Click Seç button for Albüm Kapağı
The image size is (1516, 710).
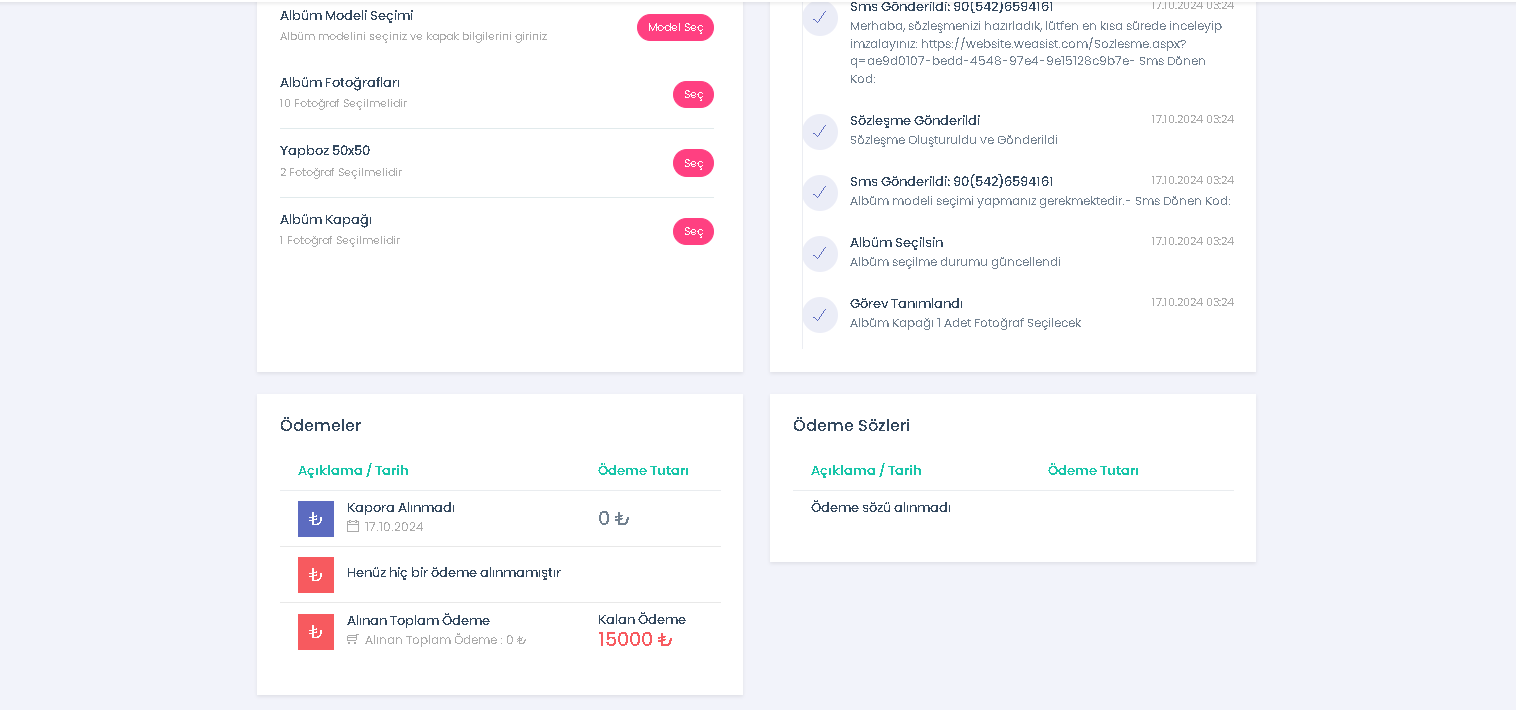click(x=693, y=231)
